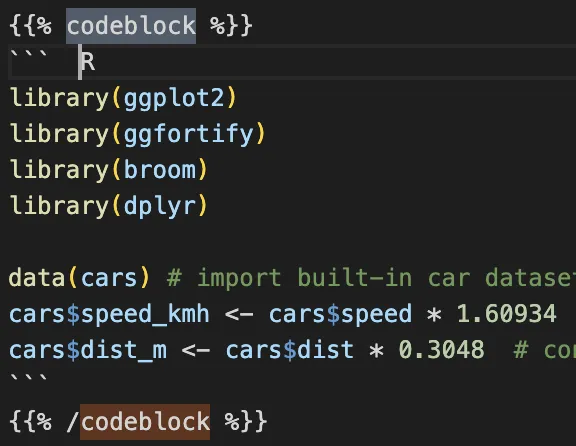
Task: Click dist_m variable name
Action: [124, 350]
